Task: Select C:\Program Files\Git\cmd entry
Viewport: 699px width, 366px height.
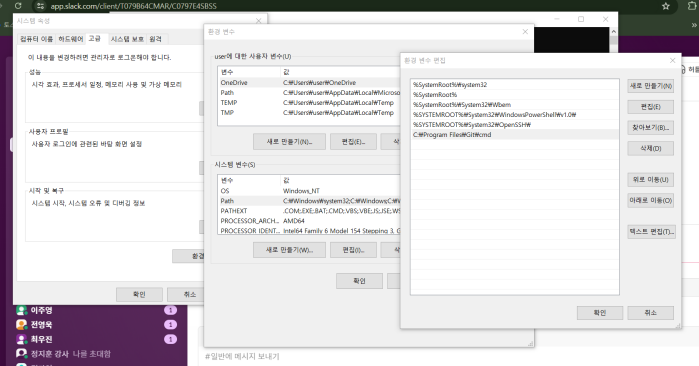Action: pos(515,135)
